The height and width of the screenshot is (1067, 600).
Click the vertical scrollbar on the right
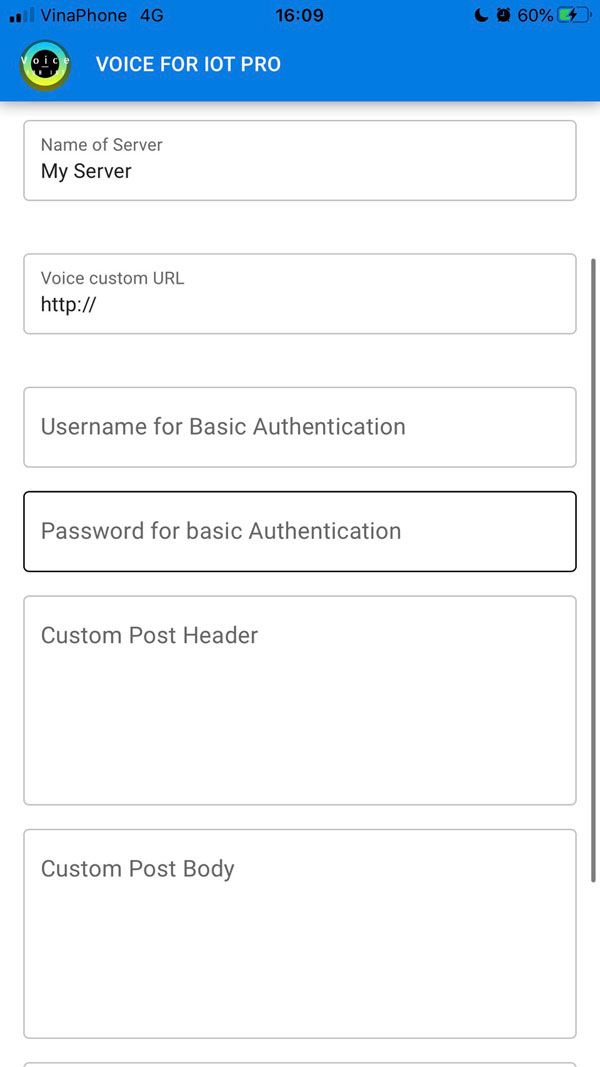pos(594,570)
